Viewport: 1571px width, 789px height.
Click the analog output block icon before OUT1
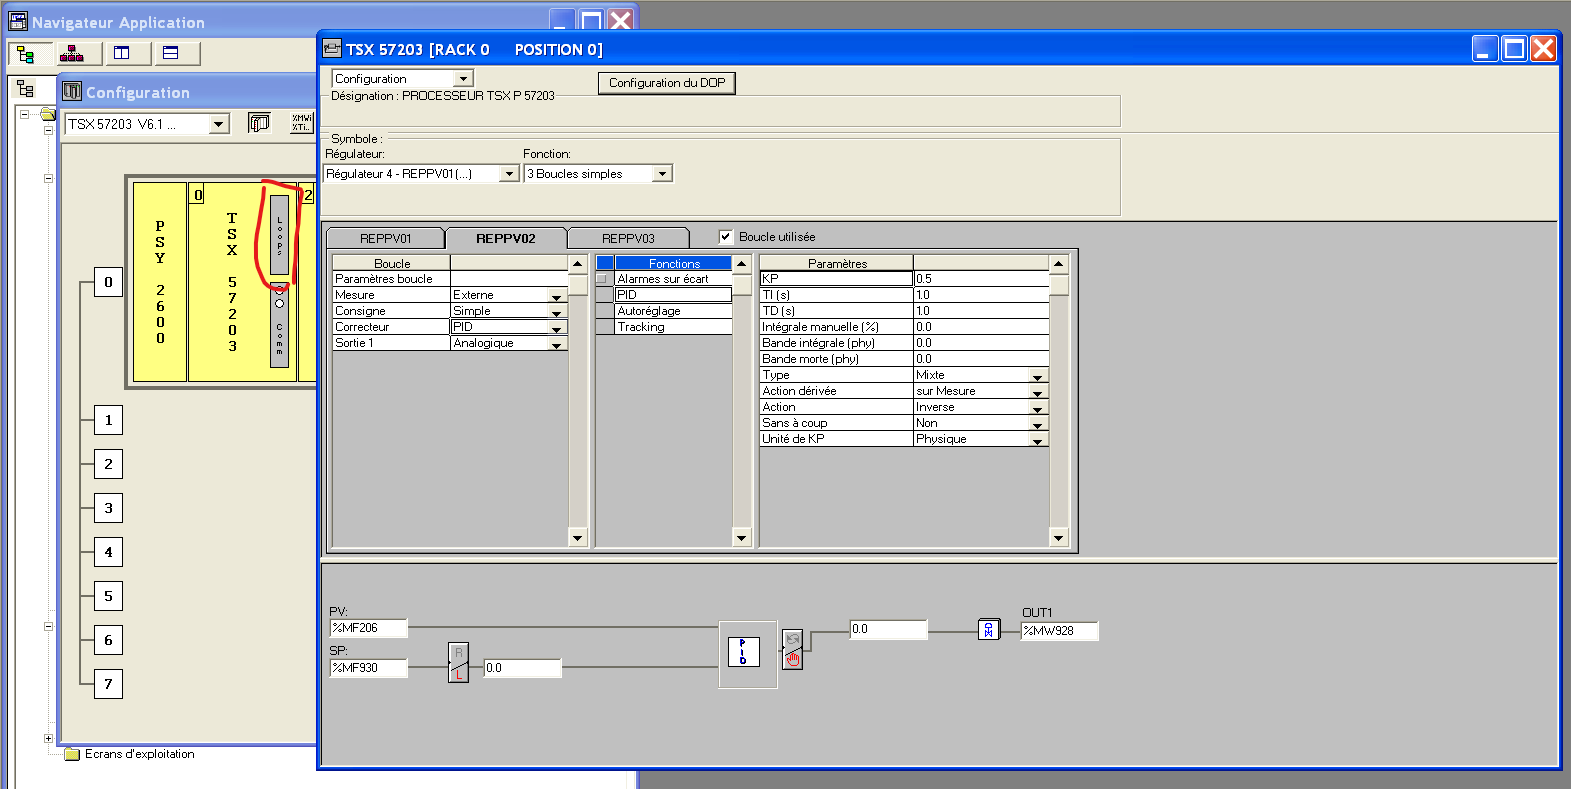click(x=988, y=630)
